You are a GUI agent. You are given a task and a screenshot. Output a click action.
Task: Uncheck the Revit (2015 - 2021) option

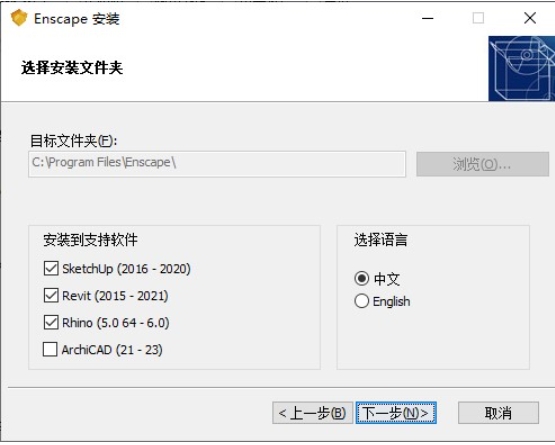point(51,295)
